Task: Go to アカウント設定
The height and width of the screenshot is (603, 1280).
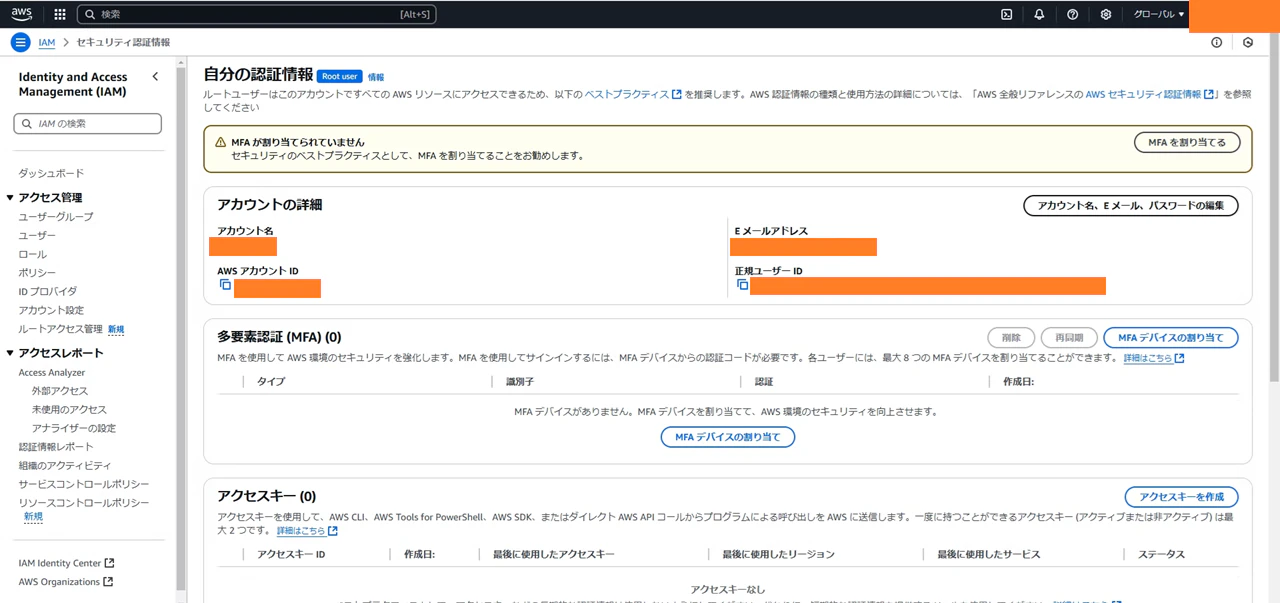Action: 51,310
